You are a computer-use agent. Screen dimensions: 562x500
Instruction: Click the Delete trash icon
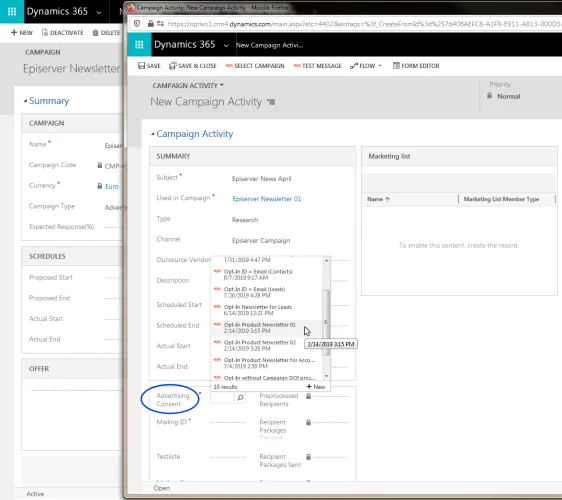(x=95, y=33)
